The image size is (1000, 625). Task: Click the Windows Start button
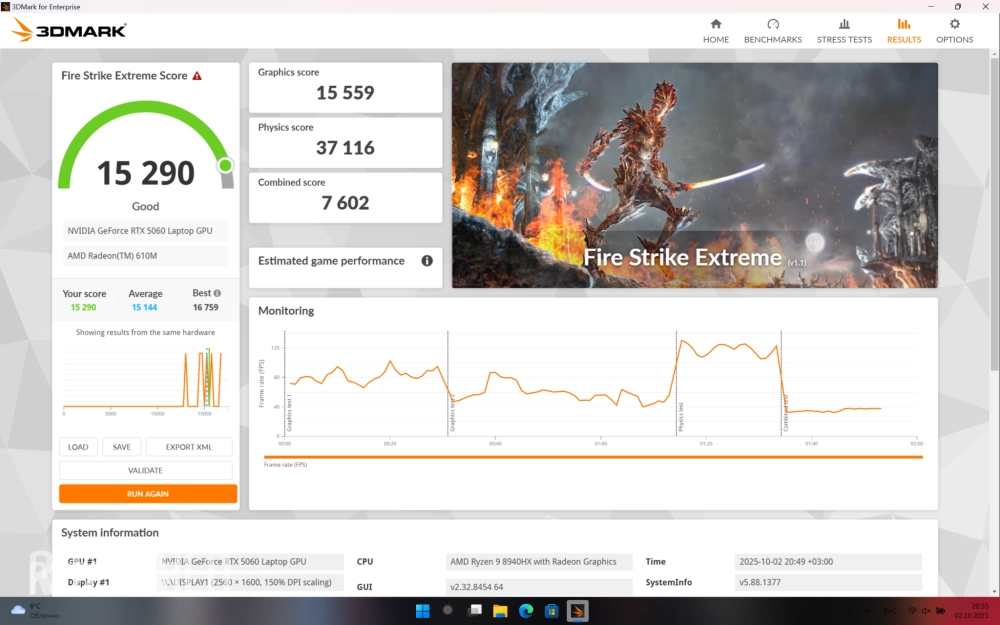coord(422,611)
